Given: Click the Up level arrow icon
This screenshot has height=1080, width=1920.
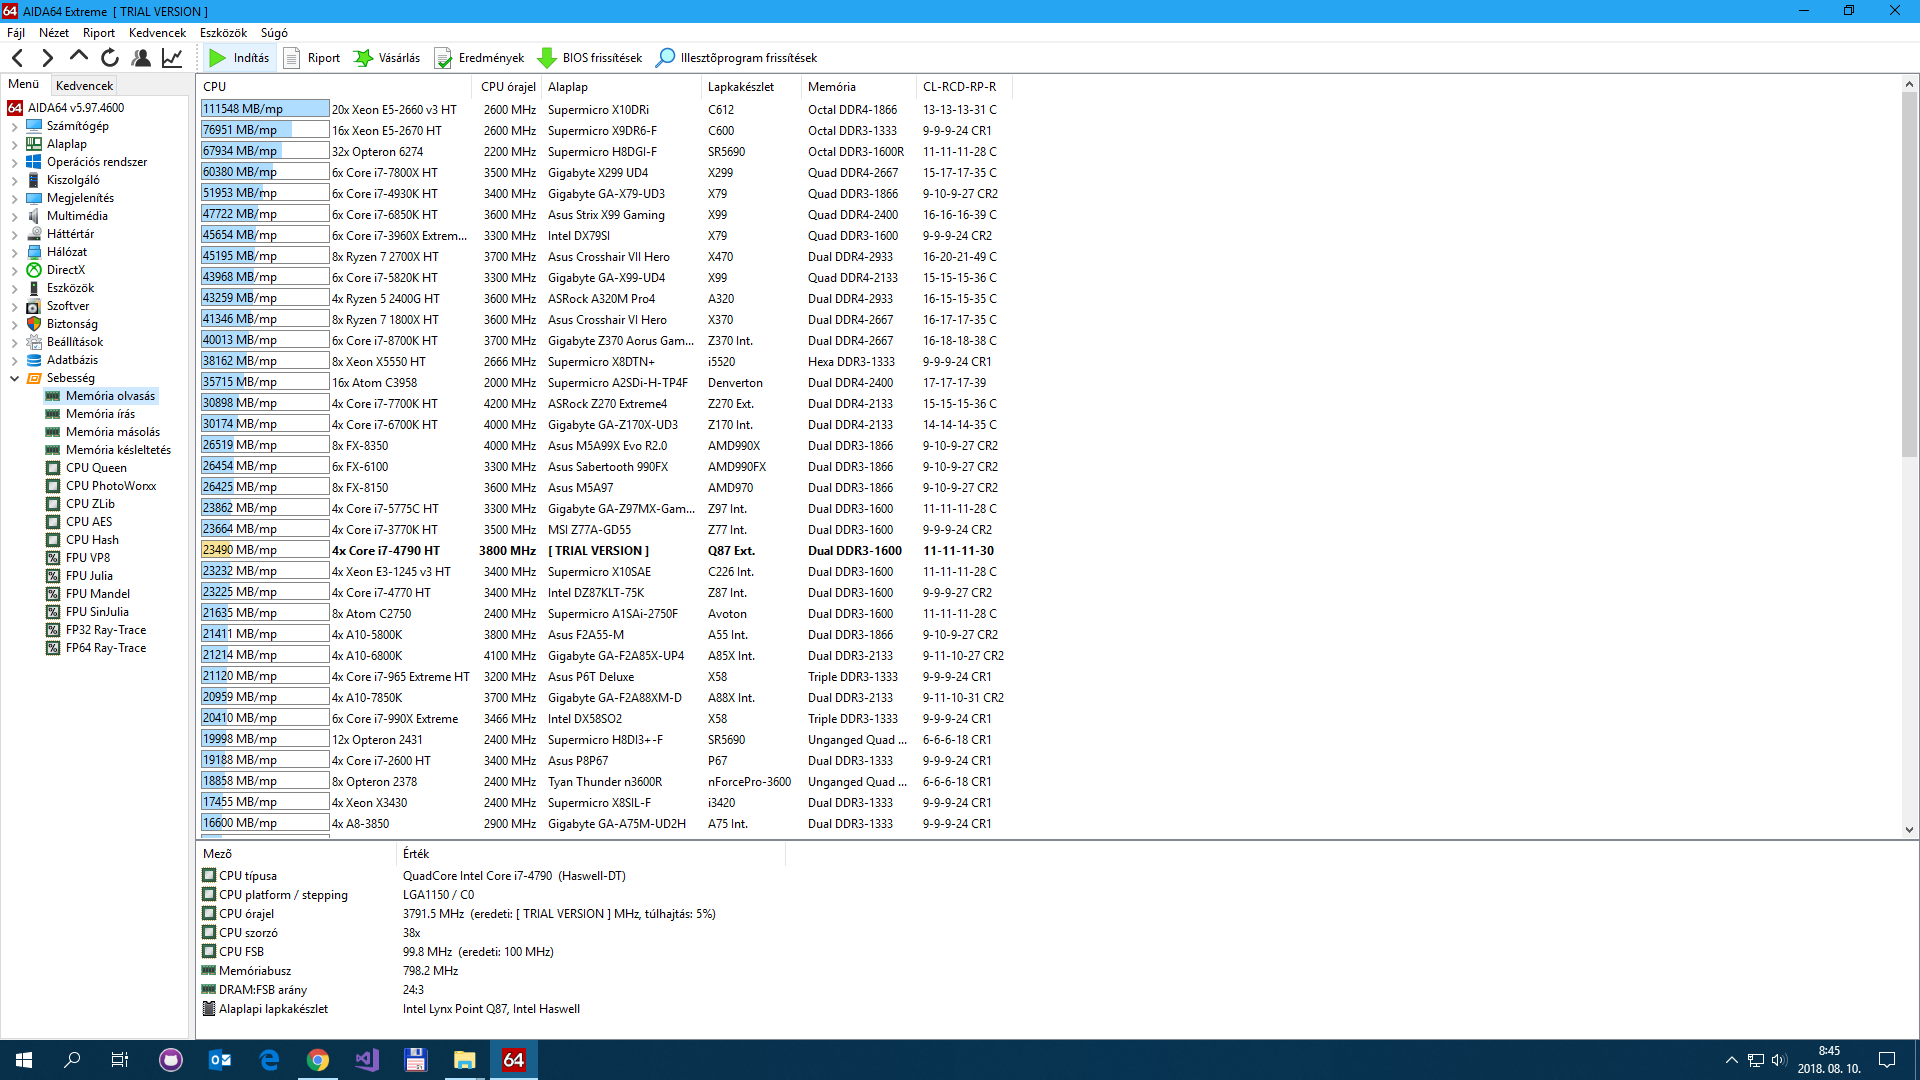Looking at the screenshot, I should coord(78,58).
